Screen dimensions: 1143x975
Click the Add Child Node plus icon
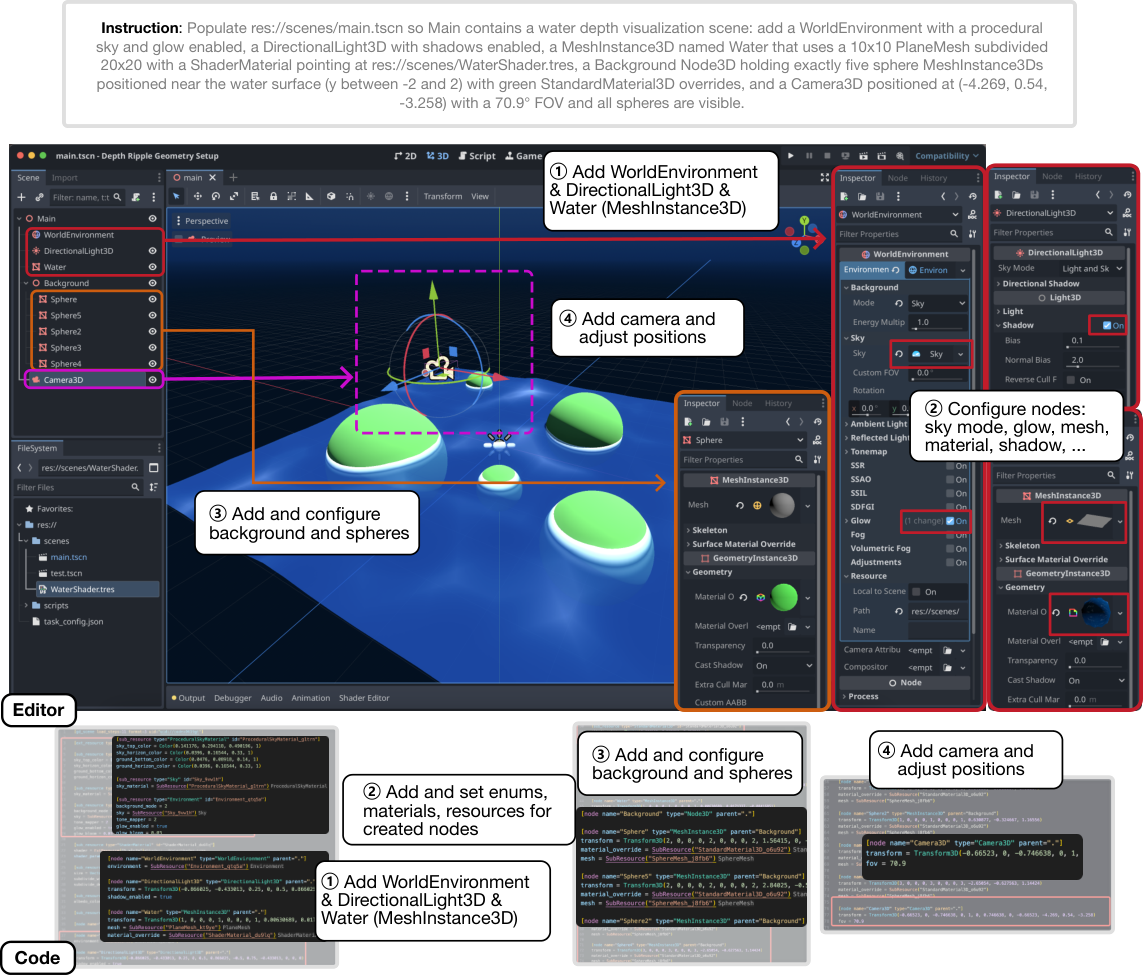coord(21,198)
